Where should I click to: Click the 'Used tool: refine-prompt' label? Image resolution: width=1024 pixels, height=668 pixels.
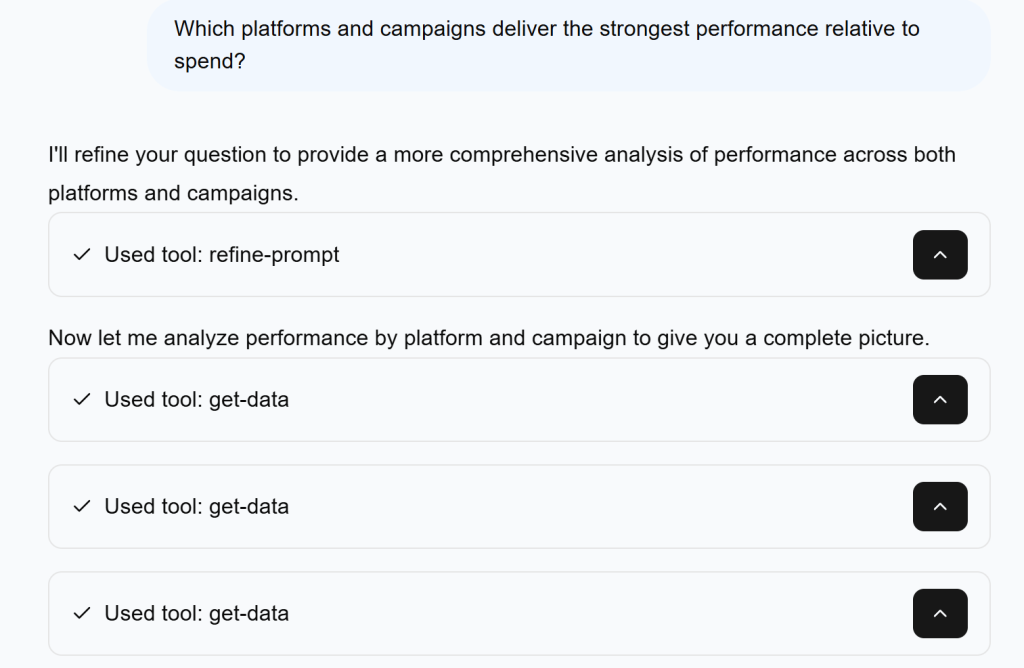click(220, 255)
